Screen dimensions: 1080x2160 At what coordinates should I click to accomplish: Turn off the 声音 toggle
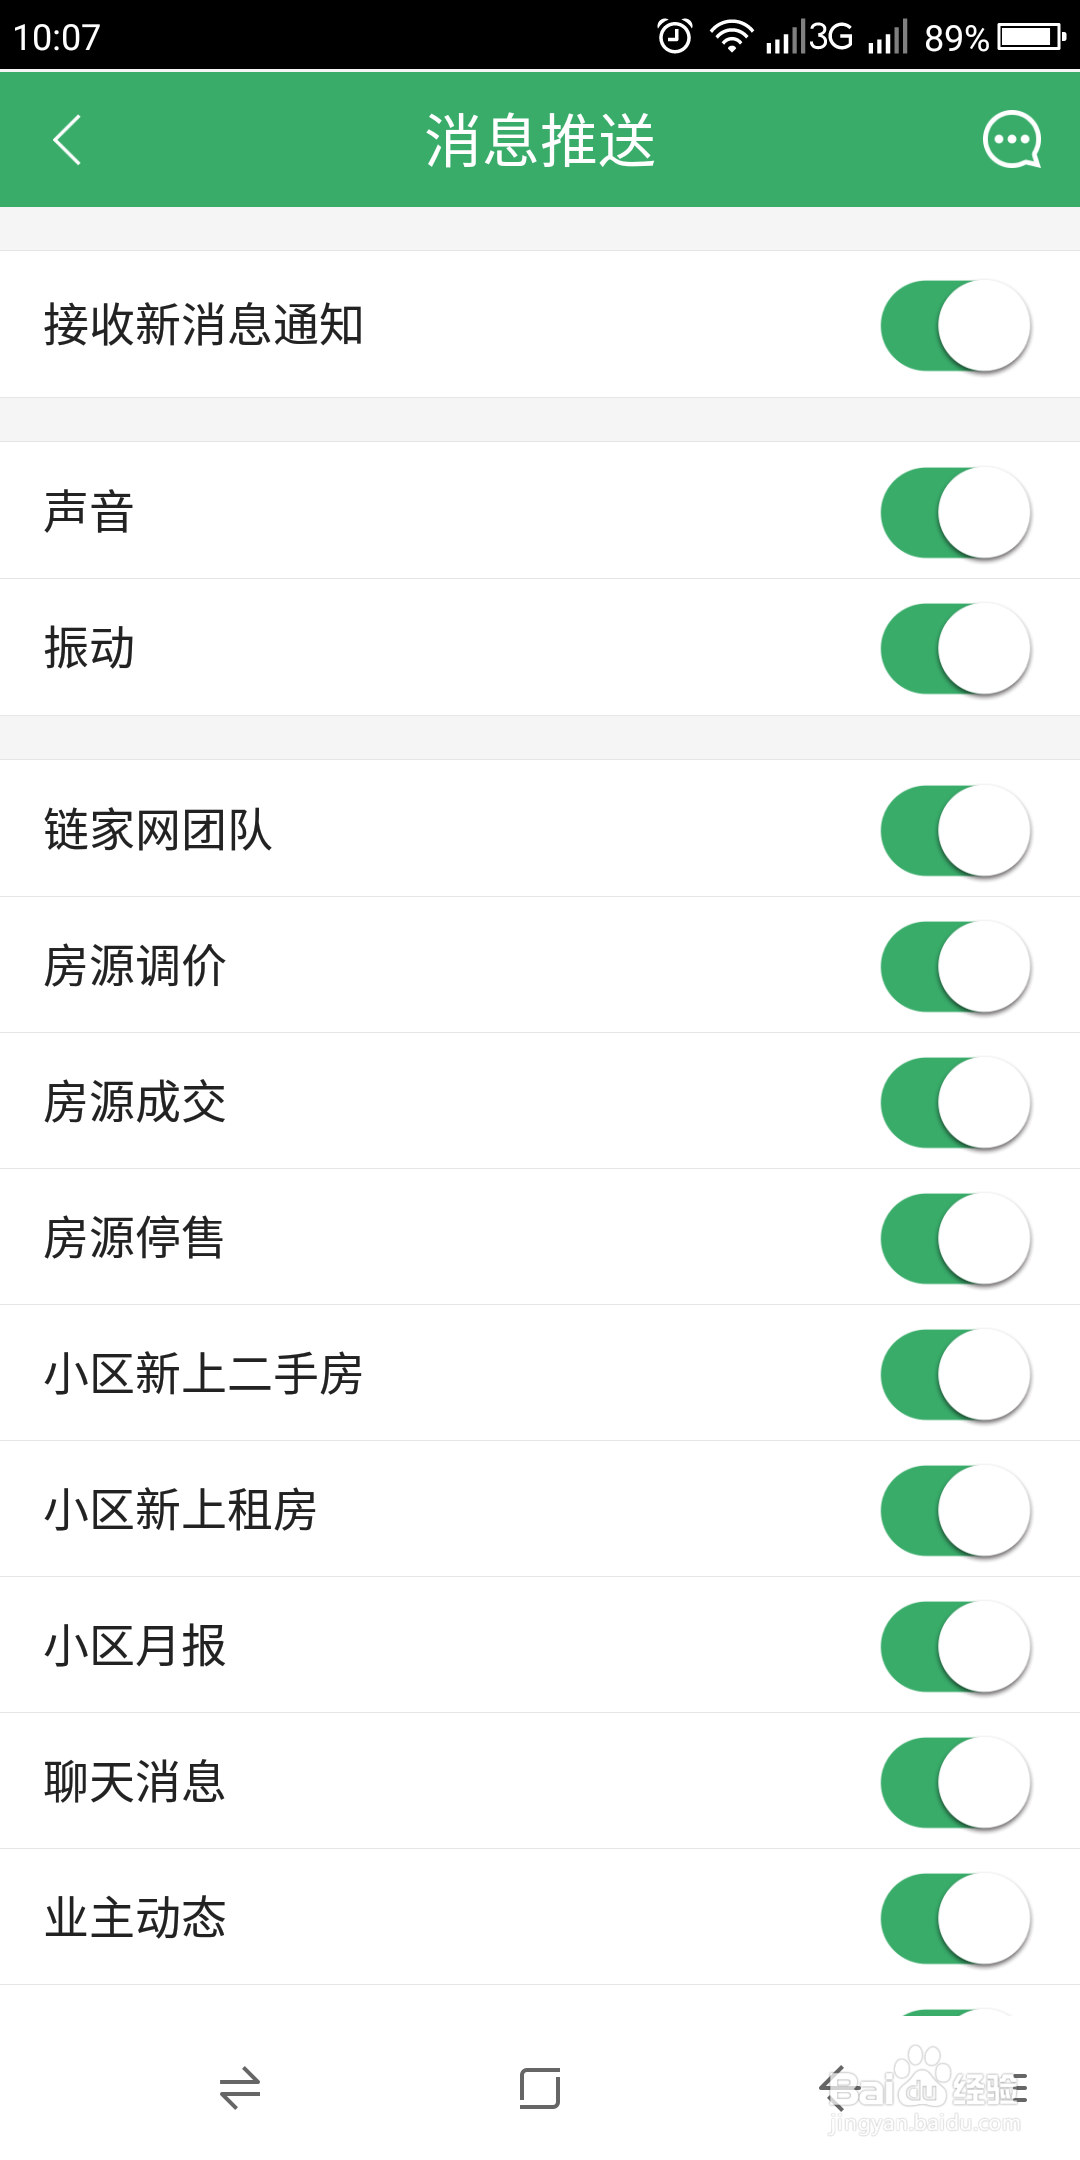[x=956, y=512]
